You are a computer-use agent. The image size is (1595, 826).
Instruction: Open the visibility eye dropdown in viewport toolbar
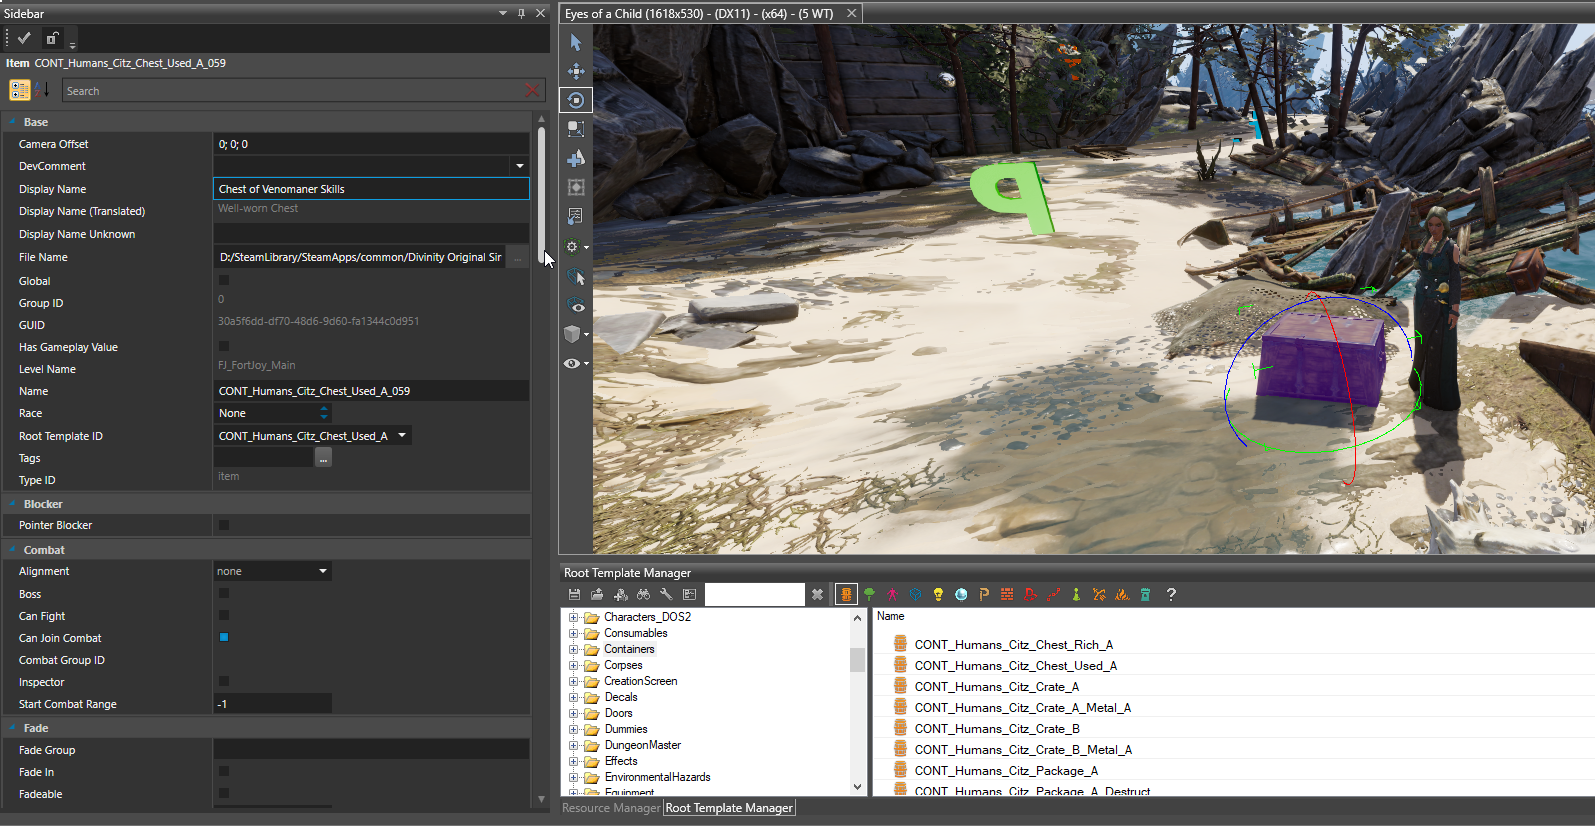coord(586,363)
